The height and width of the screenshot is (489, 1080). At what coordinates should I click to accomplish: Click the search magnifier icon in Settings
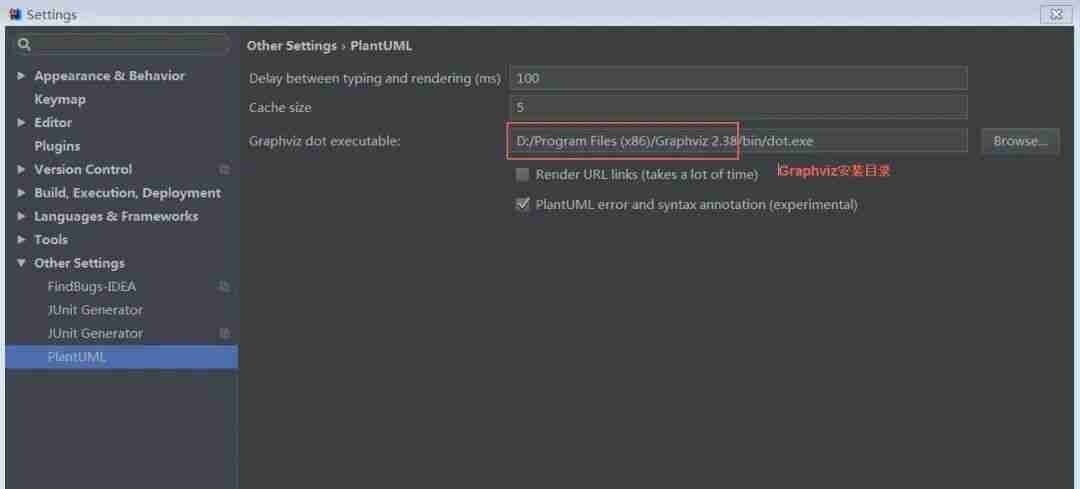click(24, 44)
